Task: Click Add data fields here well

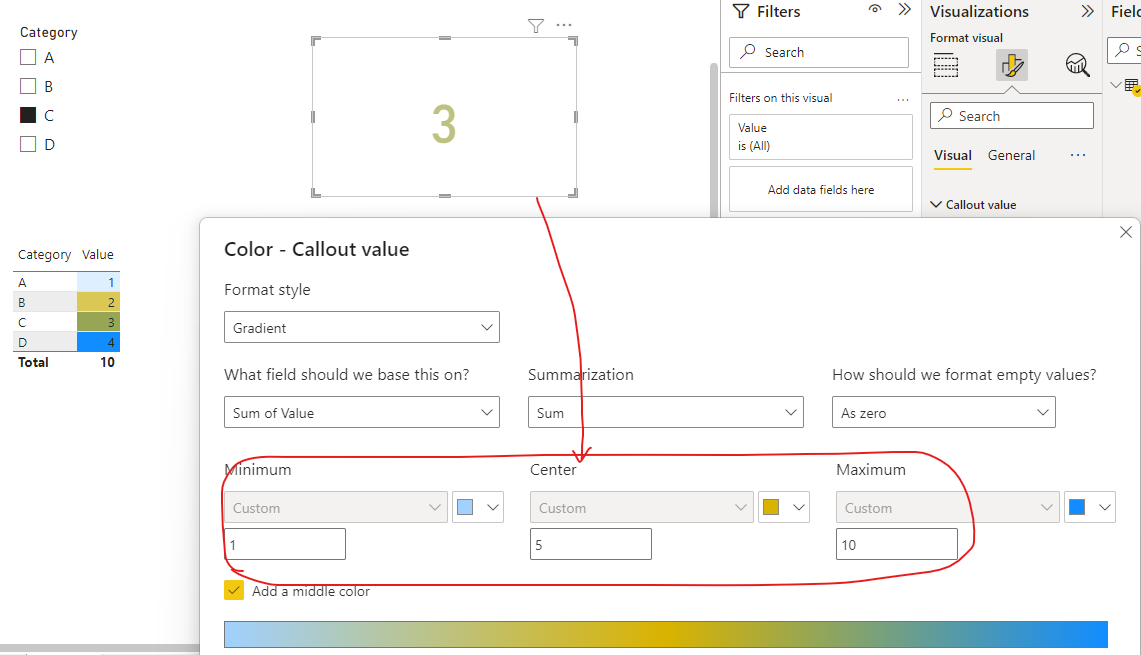Action: [x=821, y=189]
